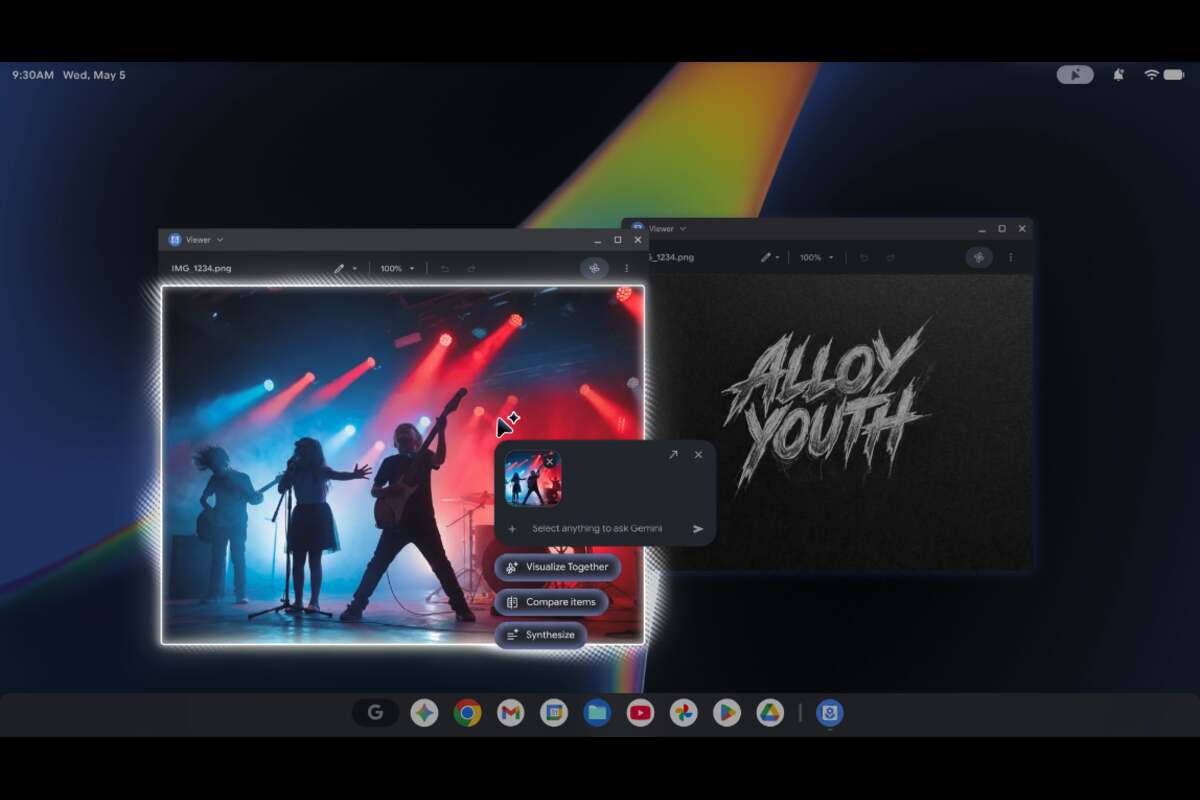1200x800 pixels.
Task: Open the three-dot menu in front Viewer
Action: [x=627, y=269]
